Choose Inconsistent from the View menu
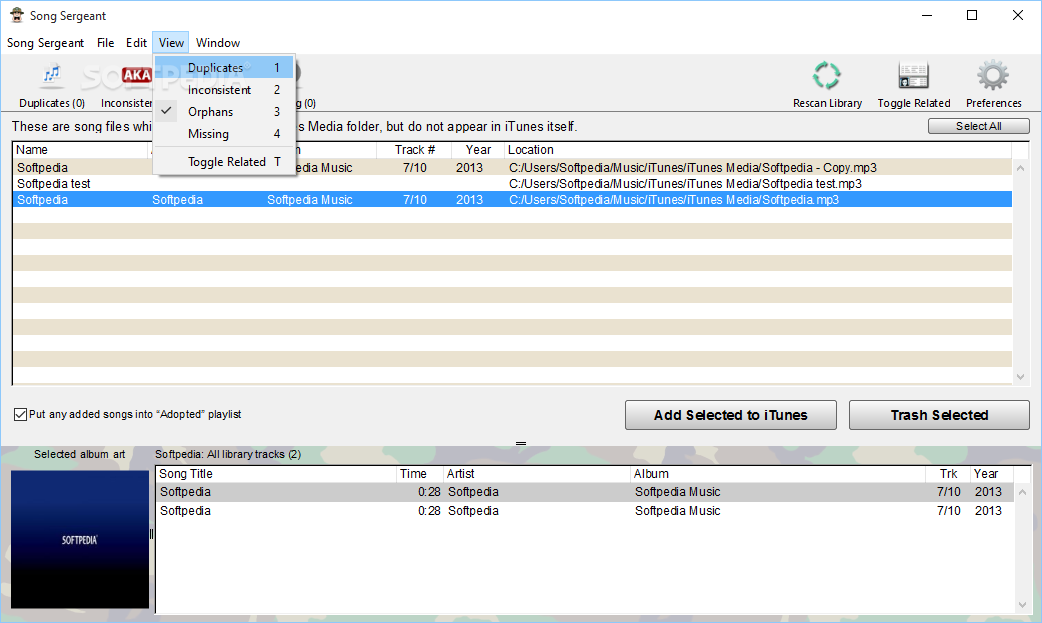The height and width of the screenshot is (623, 1042). [224, 90]
